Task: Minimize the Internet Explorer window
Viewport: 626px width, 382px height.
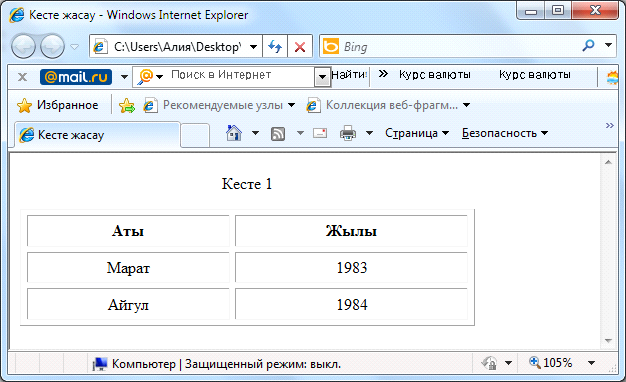Action: tap(531, 11)
